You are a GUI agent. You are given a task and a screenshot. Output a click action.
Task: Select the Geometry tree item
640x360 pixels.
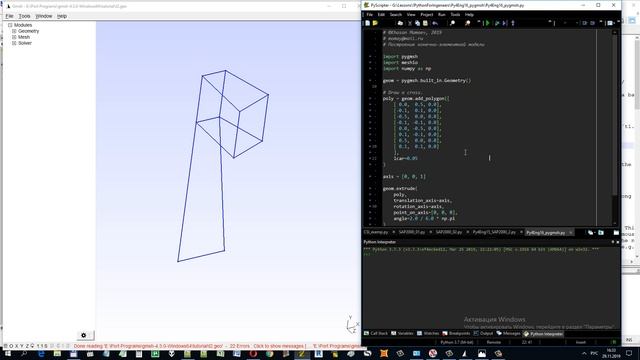[29, 31]
